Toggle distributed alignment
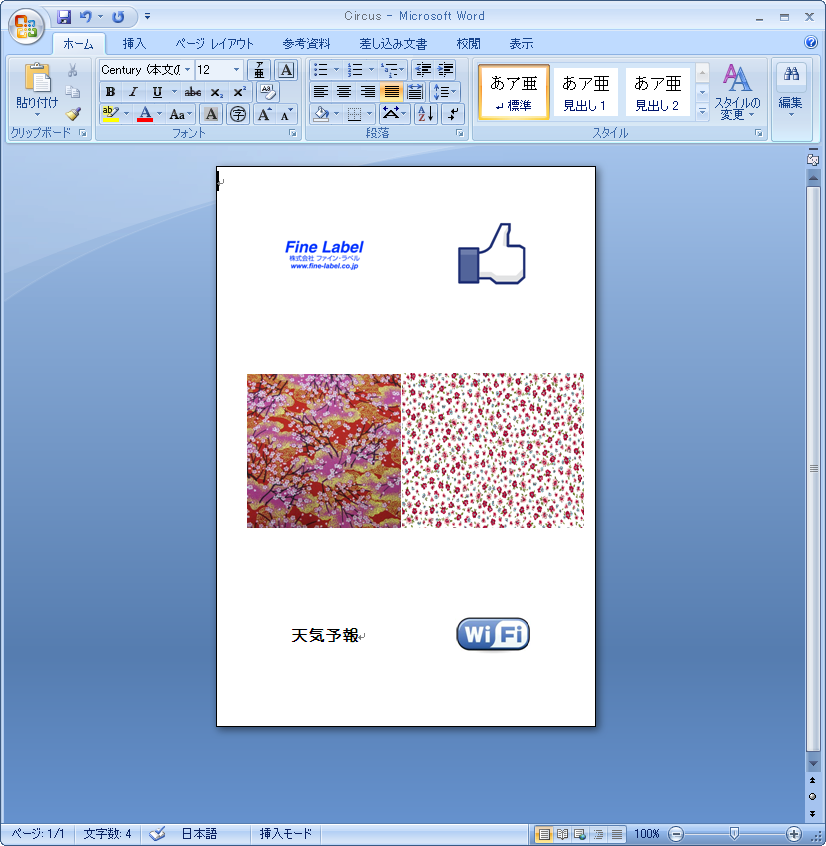This screenshot has height=846, width=826. pos(415,92)
